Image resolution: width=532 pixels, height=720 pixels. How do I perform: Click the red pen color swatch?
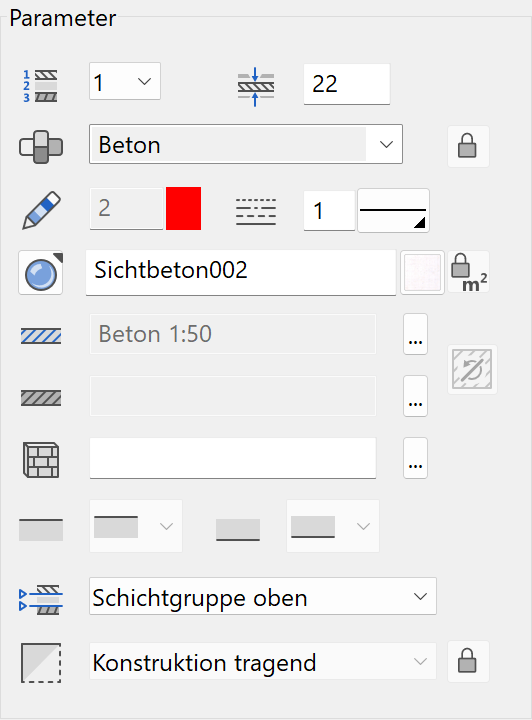[184, 208]
